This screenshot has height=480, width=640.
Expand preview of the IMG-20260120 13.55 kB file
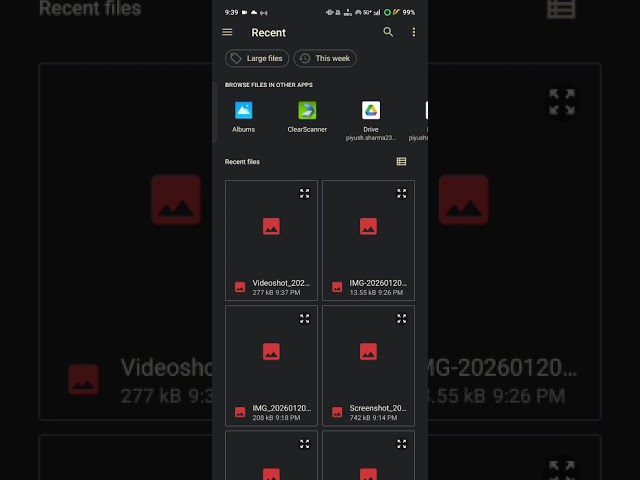(x=402, y=193)
